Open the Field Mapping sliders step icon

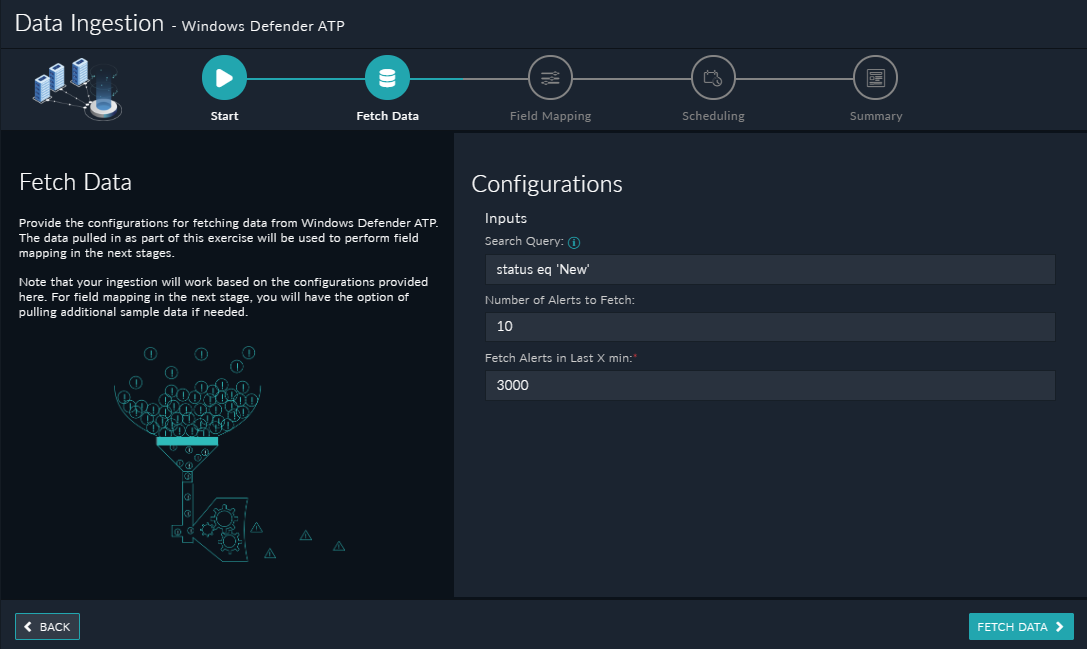(550, 77)
